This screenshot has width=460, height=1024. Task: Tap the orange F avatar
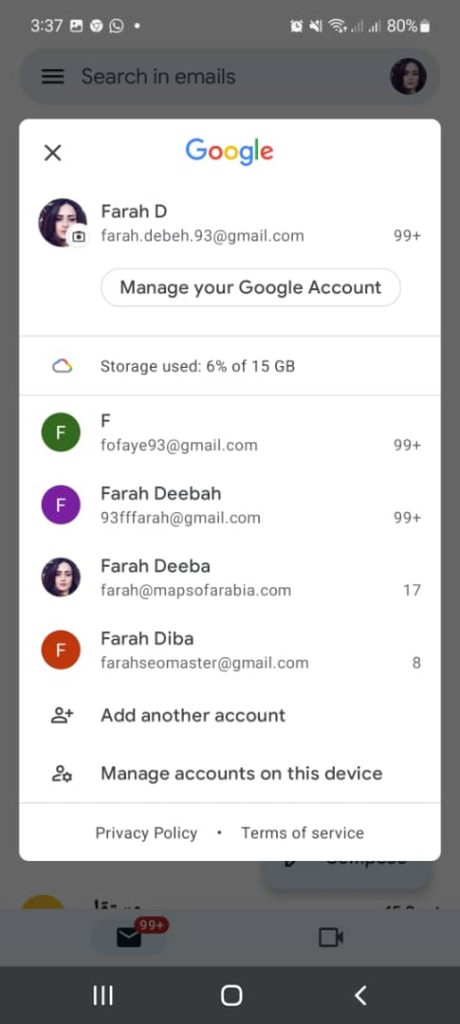click(x=61, y=650)
